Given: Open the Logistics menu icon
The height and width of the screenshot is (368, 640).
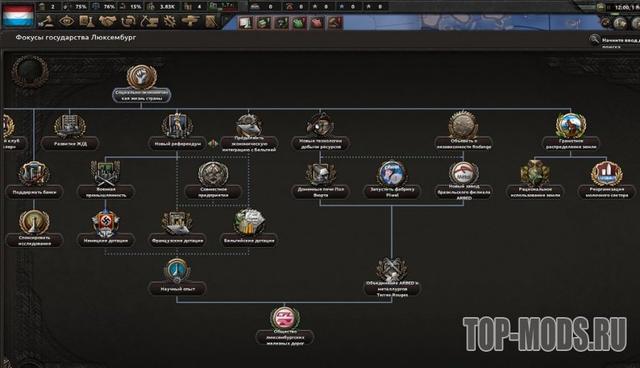Looking at the screenshot, I should [x=211, y=21].
